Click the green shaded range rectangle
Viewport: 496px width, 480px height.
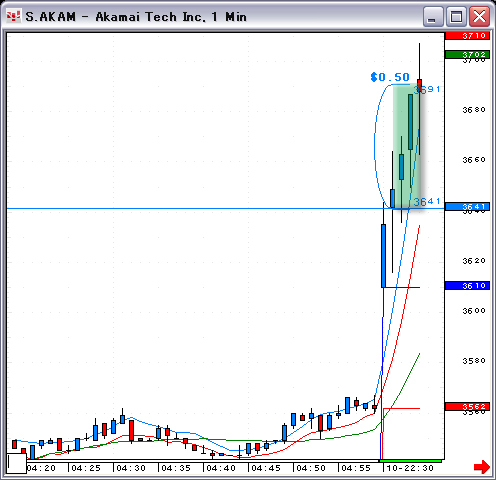pos(406,147)
